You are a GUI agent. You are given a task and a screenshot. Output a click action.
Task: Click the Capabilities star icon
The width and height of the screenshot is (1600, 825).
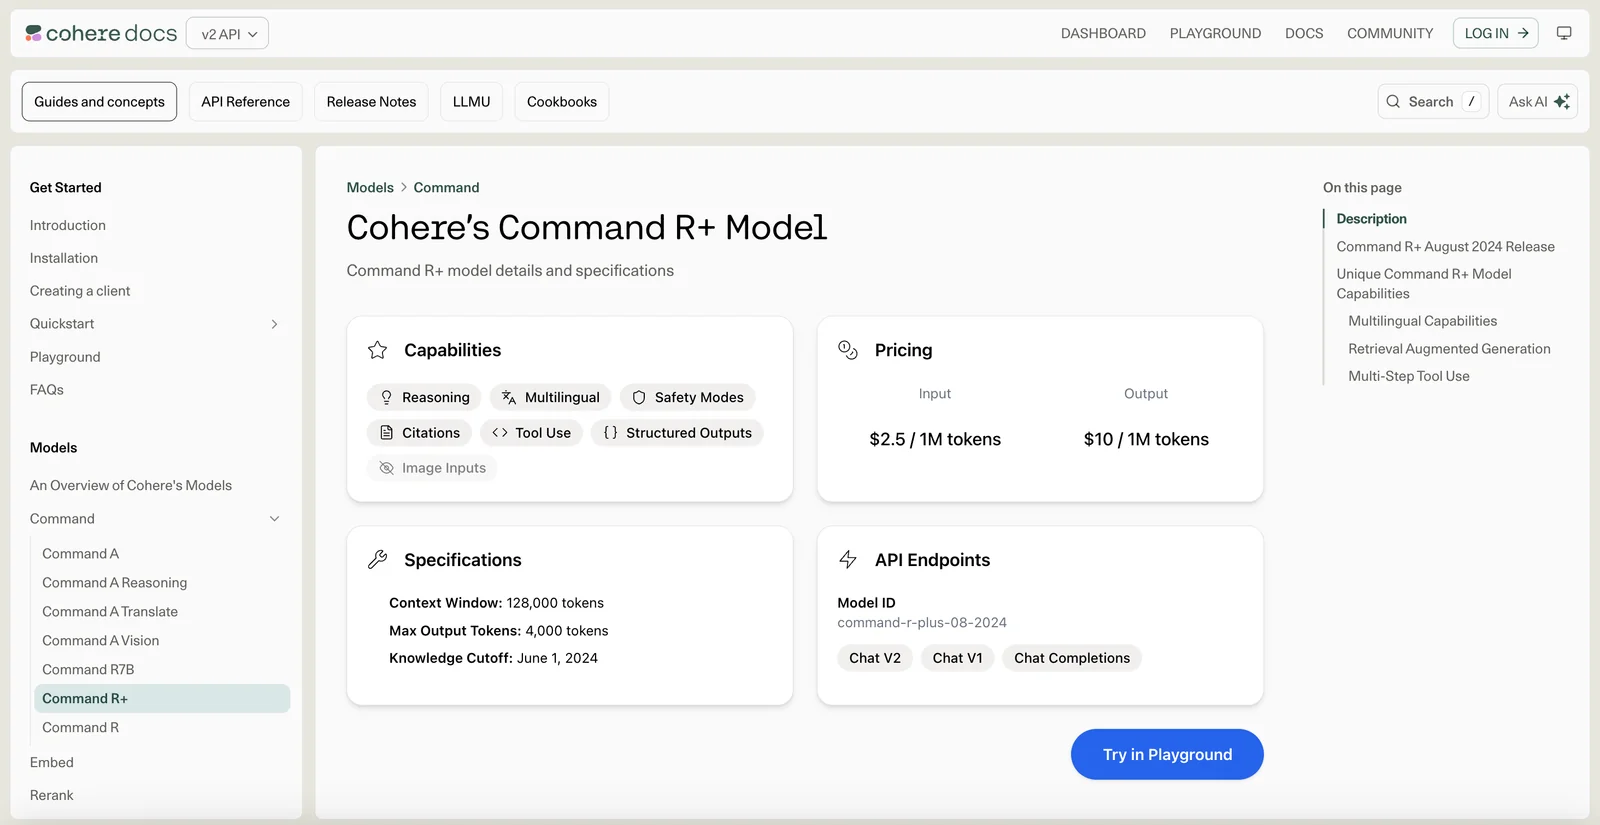[377, 350]
